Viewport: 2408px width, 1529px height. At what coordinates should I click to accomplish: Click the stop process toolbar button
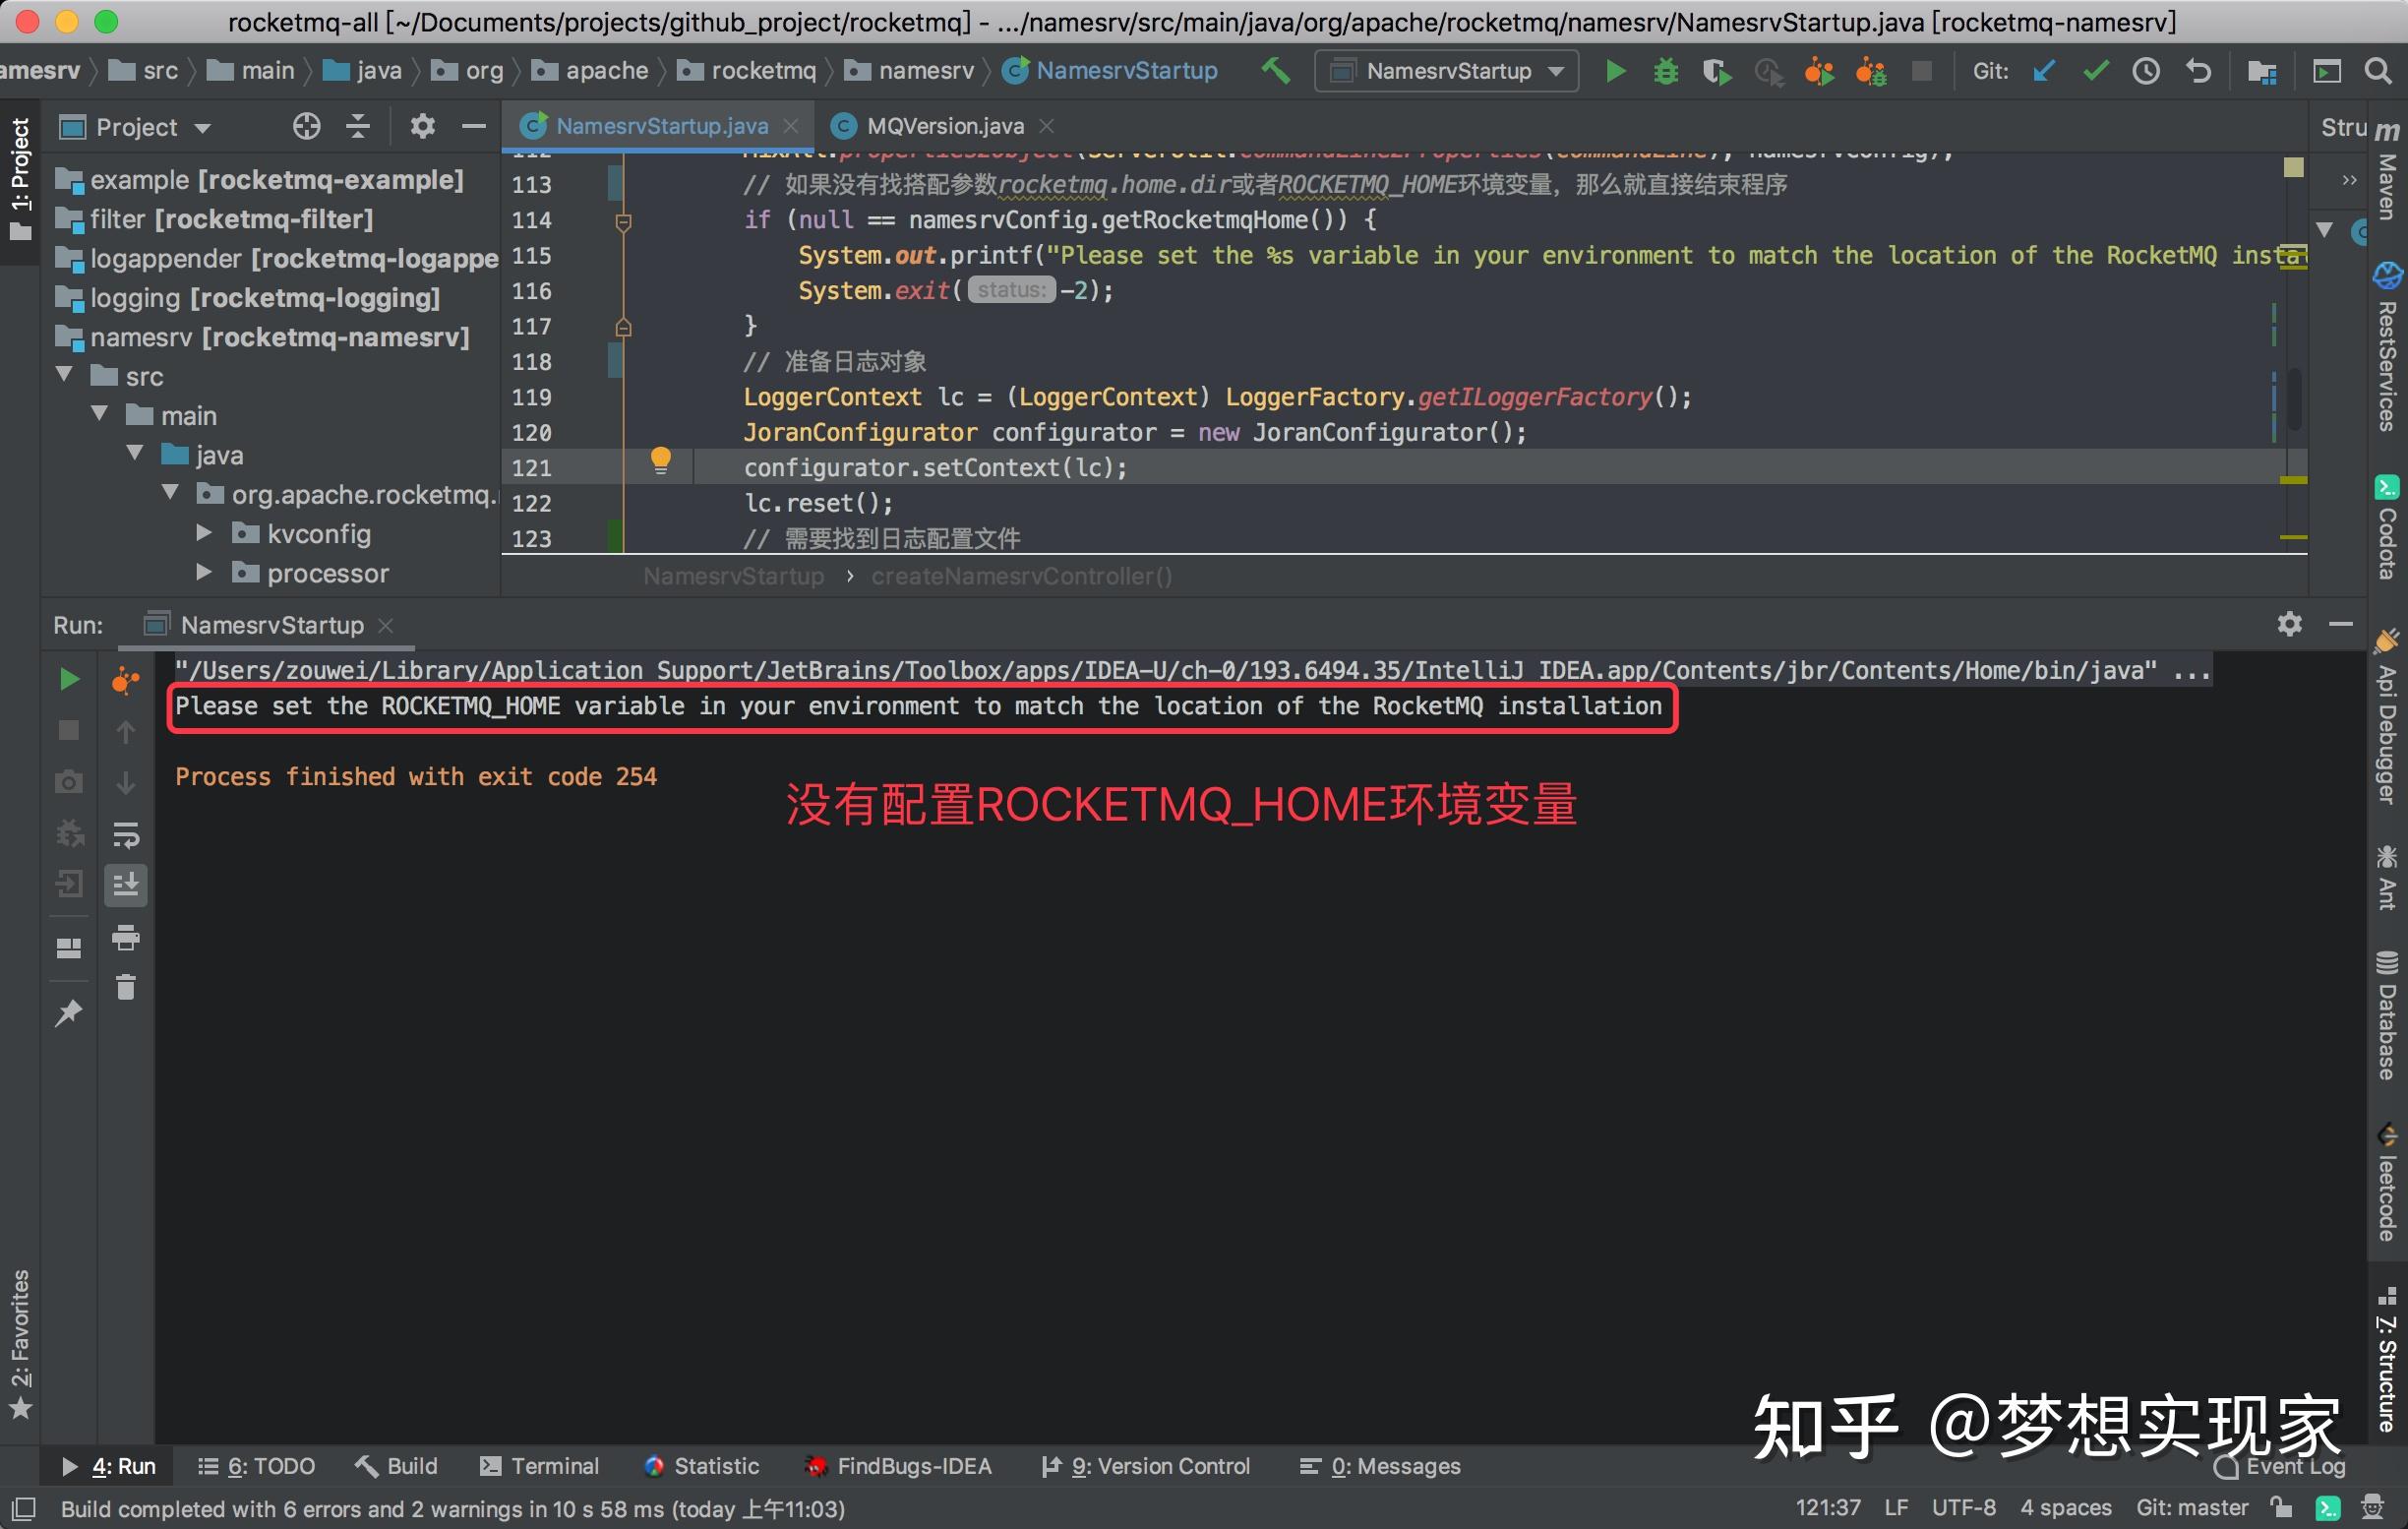(x=1921, y=71)
